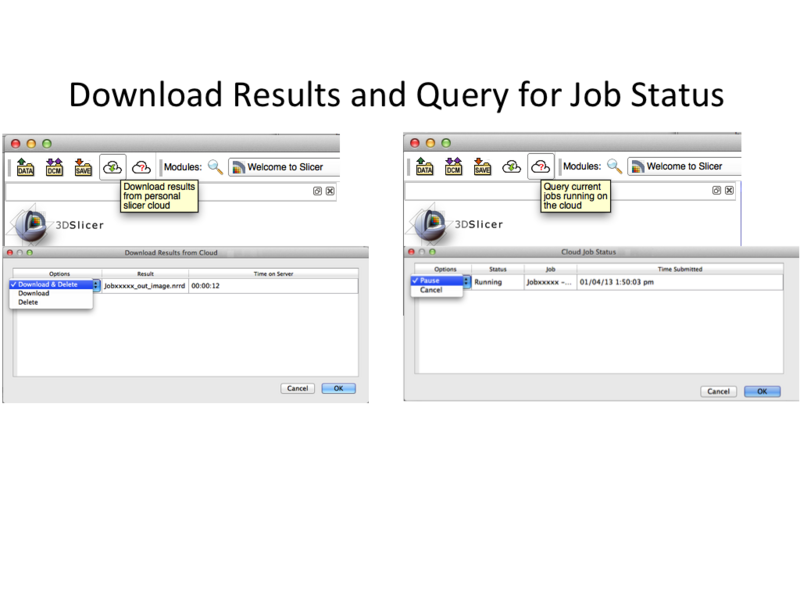Click Cancel button in Cloud Job Status dialog
Screen dimensions: 800x600
pos(718,391)
